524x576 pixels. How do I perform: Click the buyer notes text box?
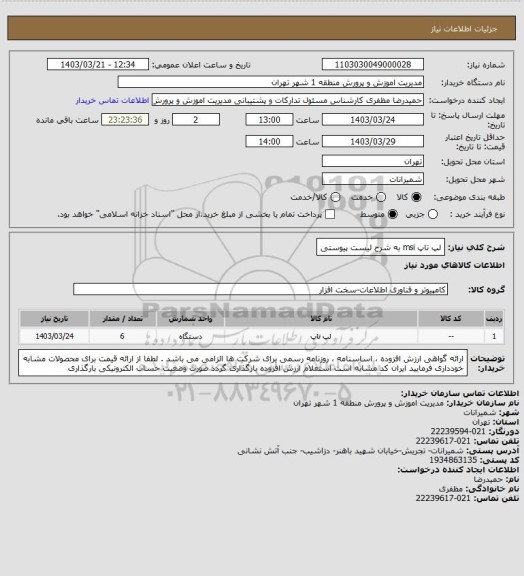[243, 363]
